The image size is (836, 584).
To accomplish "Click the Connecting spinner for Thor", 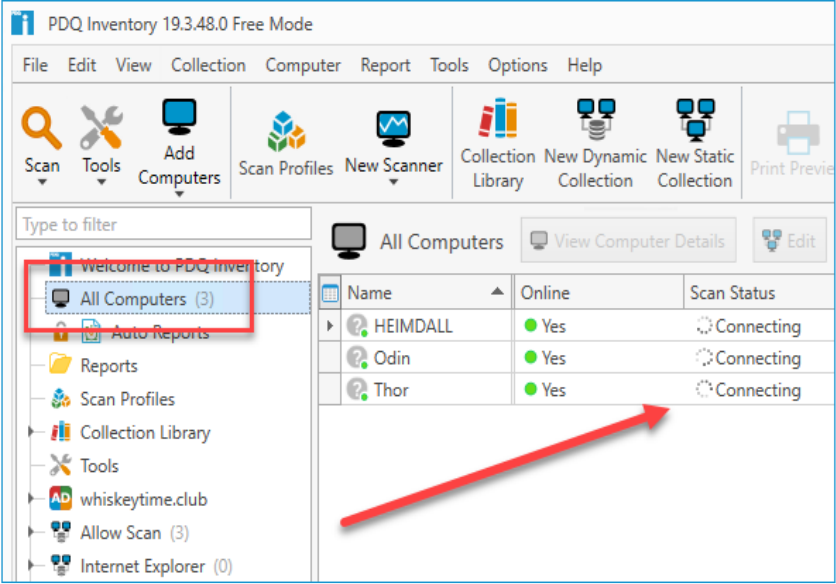I will coord(704,389).
